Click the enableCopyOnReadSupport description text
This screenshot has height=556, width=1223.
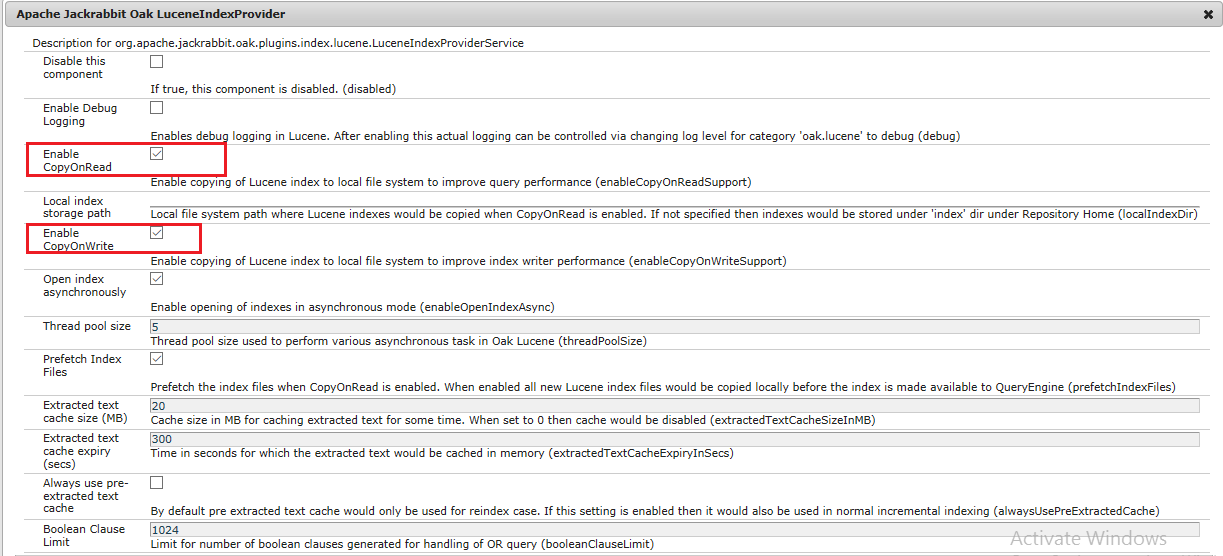point(451,182)
